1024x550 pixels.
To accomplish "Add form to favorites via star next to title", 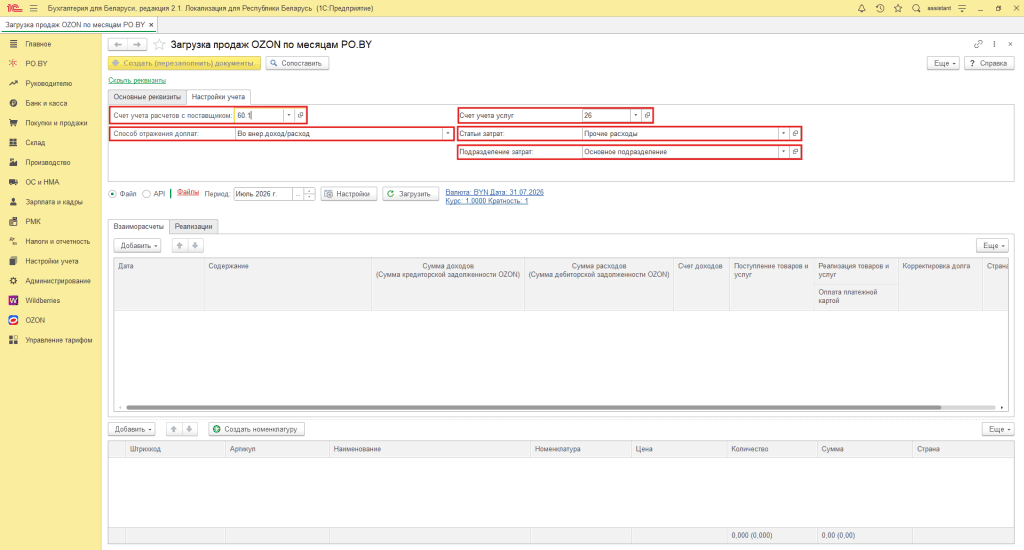I will point(159,44).
